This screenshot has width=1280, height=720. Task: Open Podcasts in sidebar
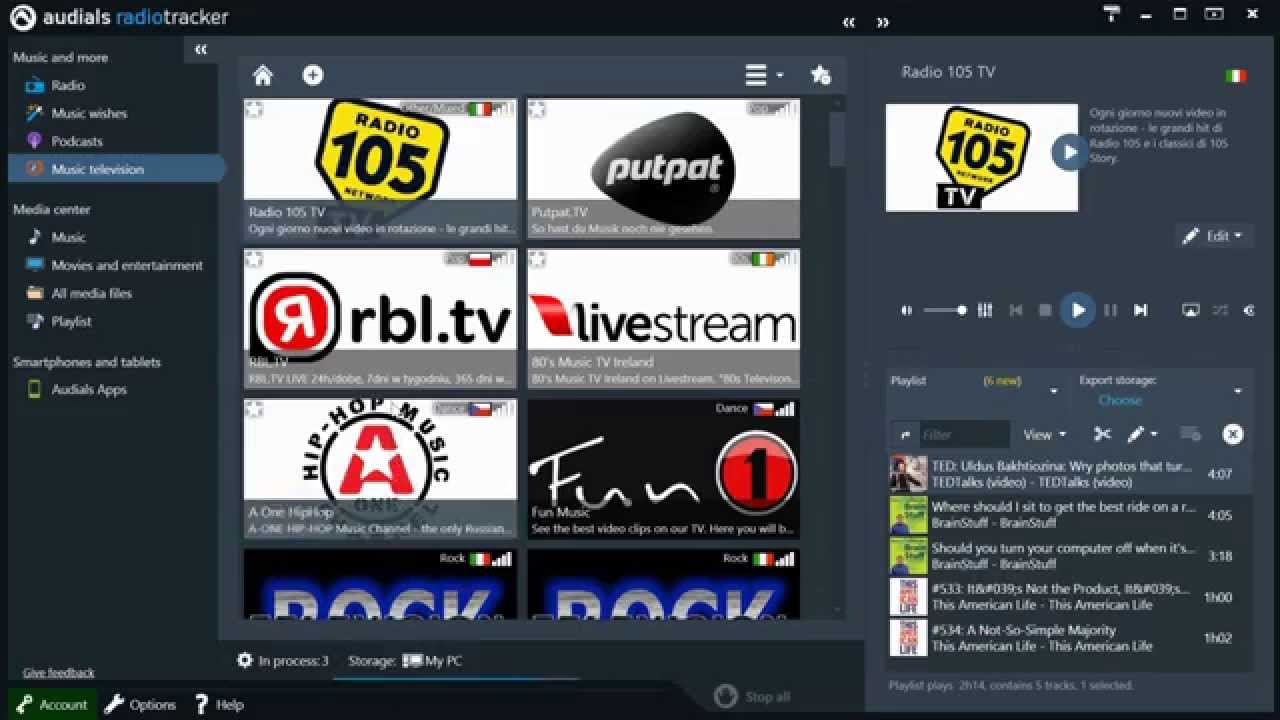pos(77,141)
